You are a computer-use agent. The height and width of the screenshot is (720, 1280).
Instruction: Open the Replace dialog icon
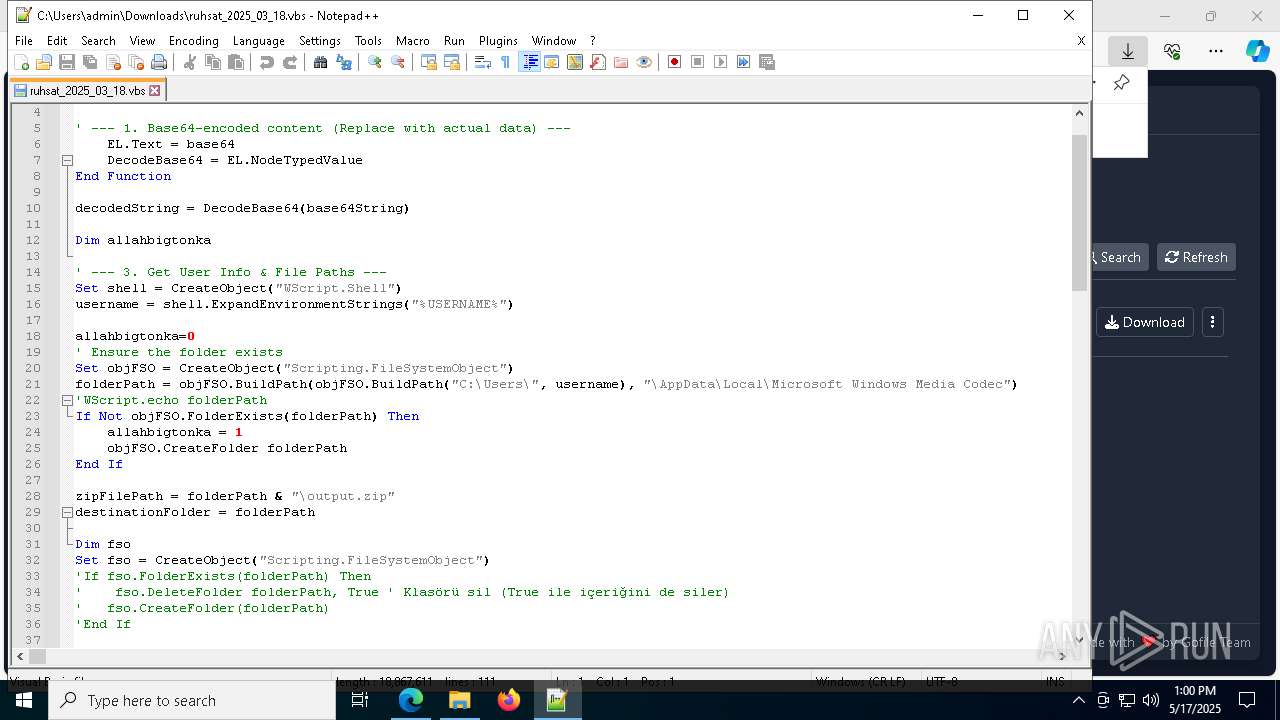click(x=344, y=62)
